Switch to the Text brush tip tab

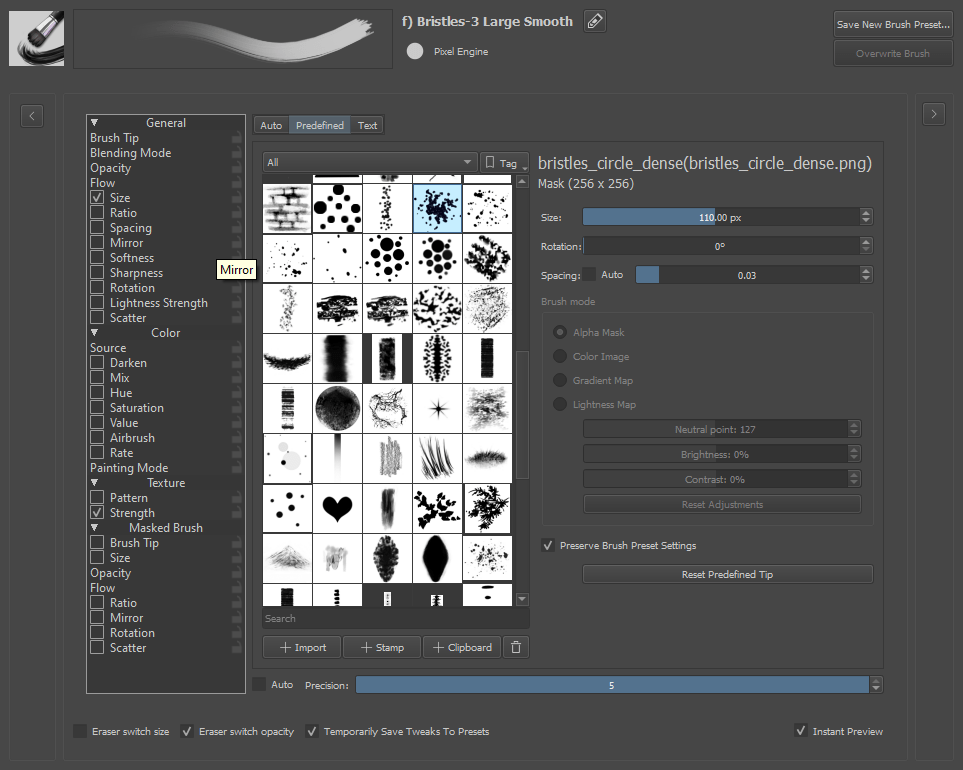coord(367,124)
